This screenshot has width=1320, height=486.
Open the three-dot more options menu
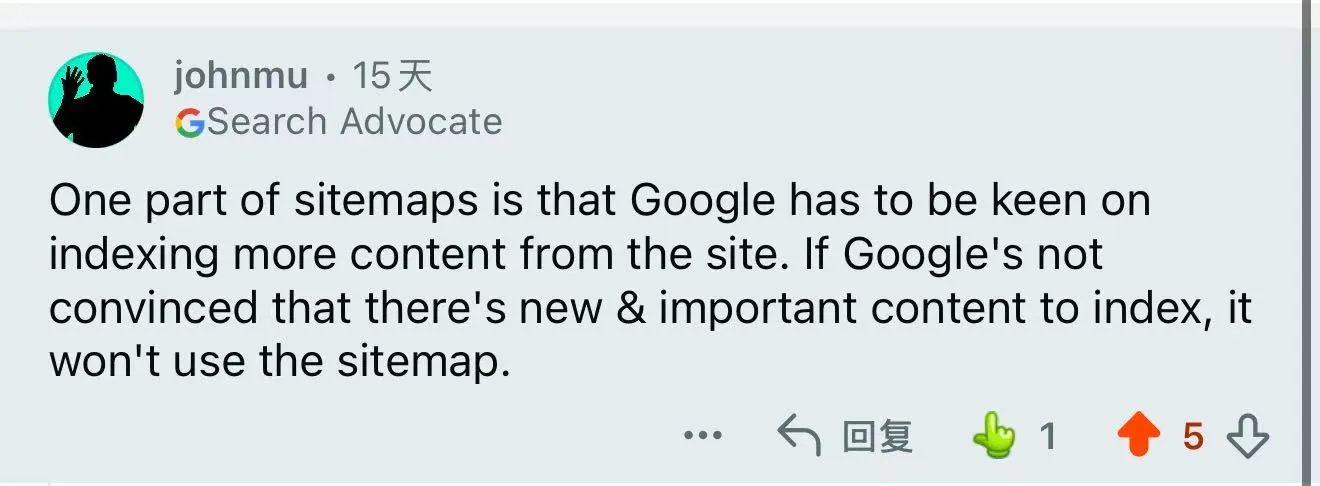[x=702, y=436]
